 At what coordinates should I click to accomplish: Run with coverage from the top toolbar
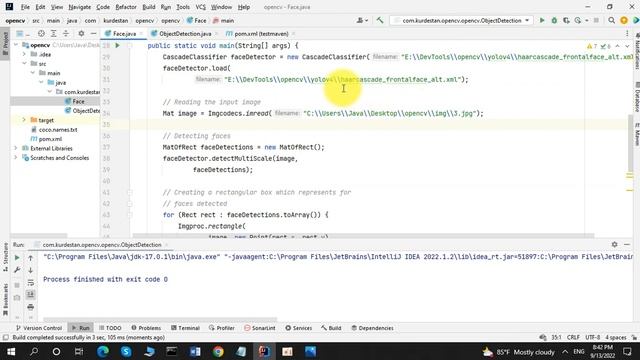coord(566,20)
